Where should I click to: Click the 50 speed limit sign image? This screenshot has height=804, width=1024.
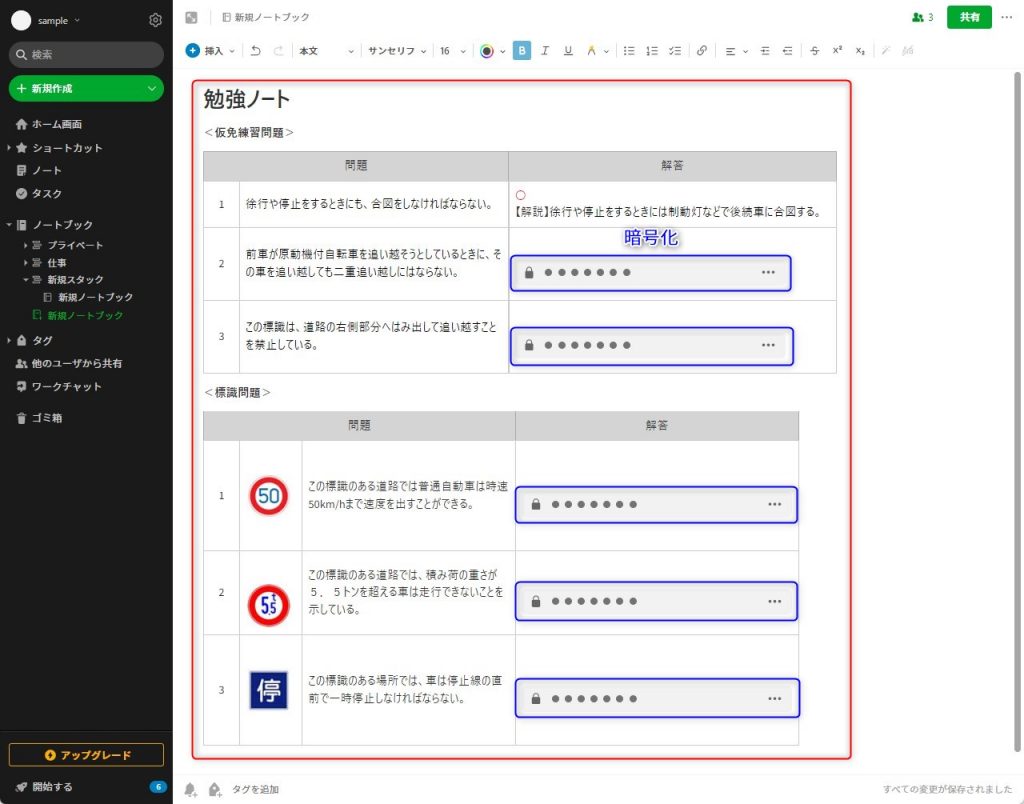[268, 496]
